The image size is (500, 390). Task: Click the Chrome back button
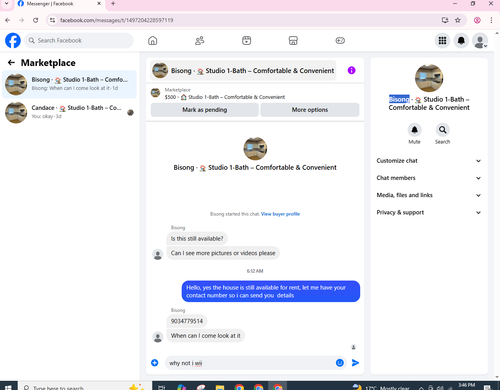click(7, 20)
